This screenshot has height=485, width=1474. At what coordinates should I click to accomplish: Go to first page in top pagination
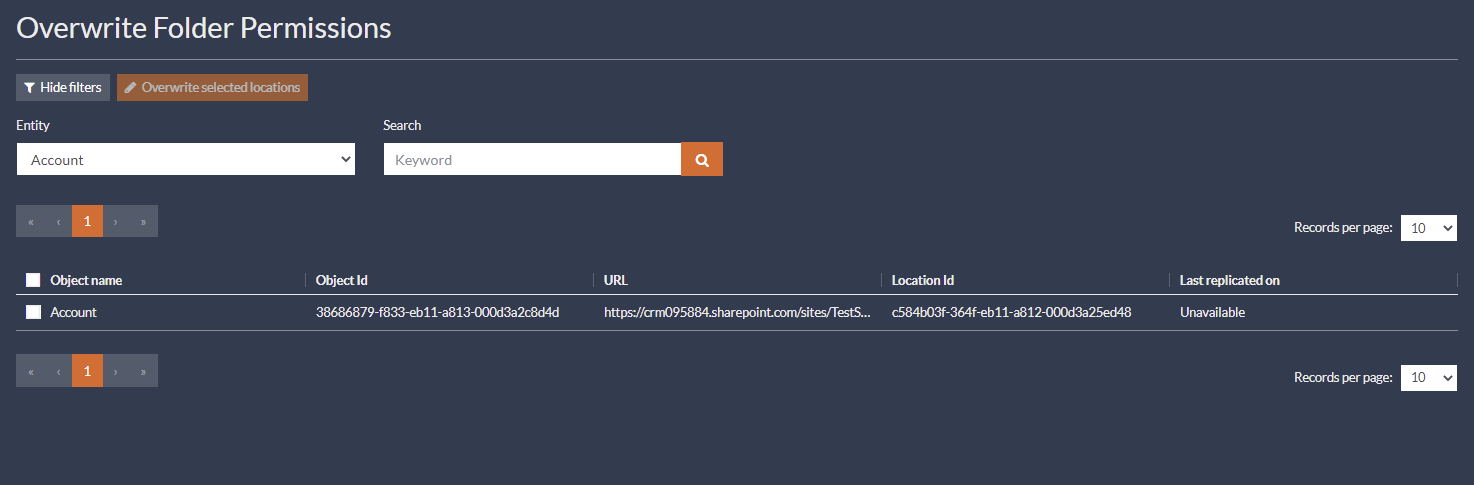tap(30, 221)
